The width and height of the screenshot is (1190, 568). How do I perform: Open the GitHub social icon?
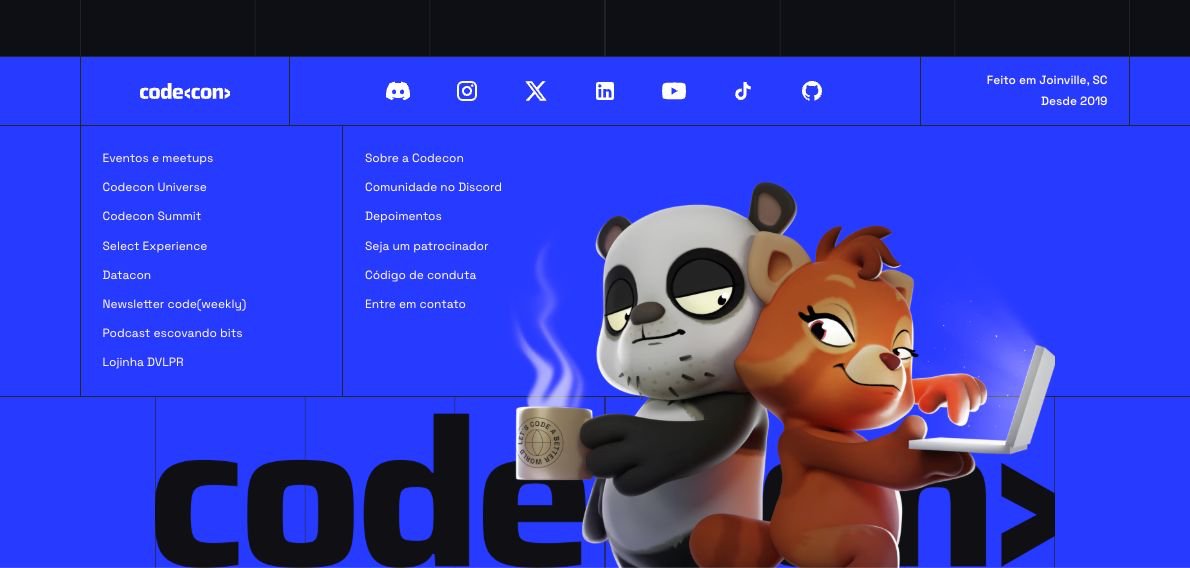[x=812, y=91]
